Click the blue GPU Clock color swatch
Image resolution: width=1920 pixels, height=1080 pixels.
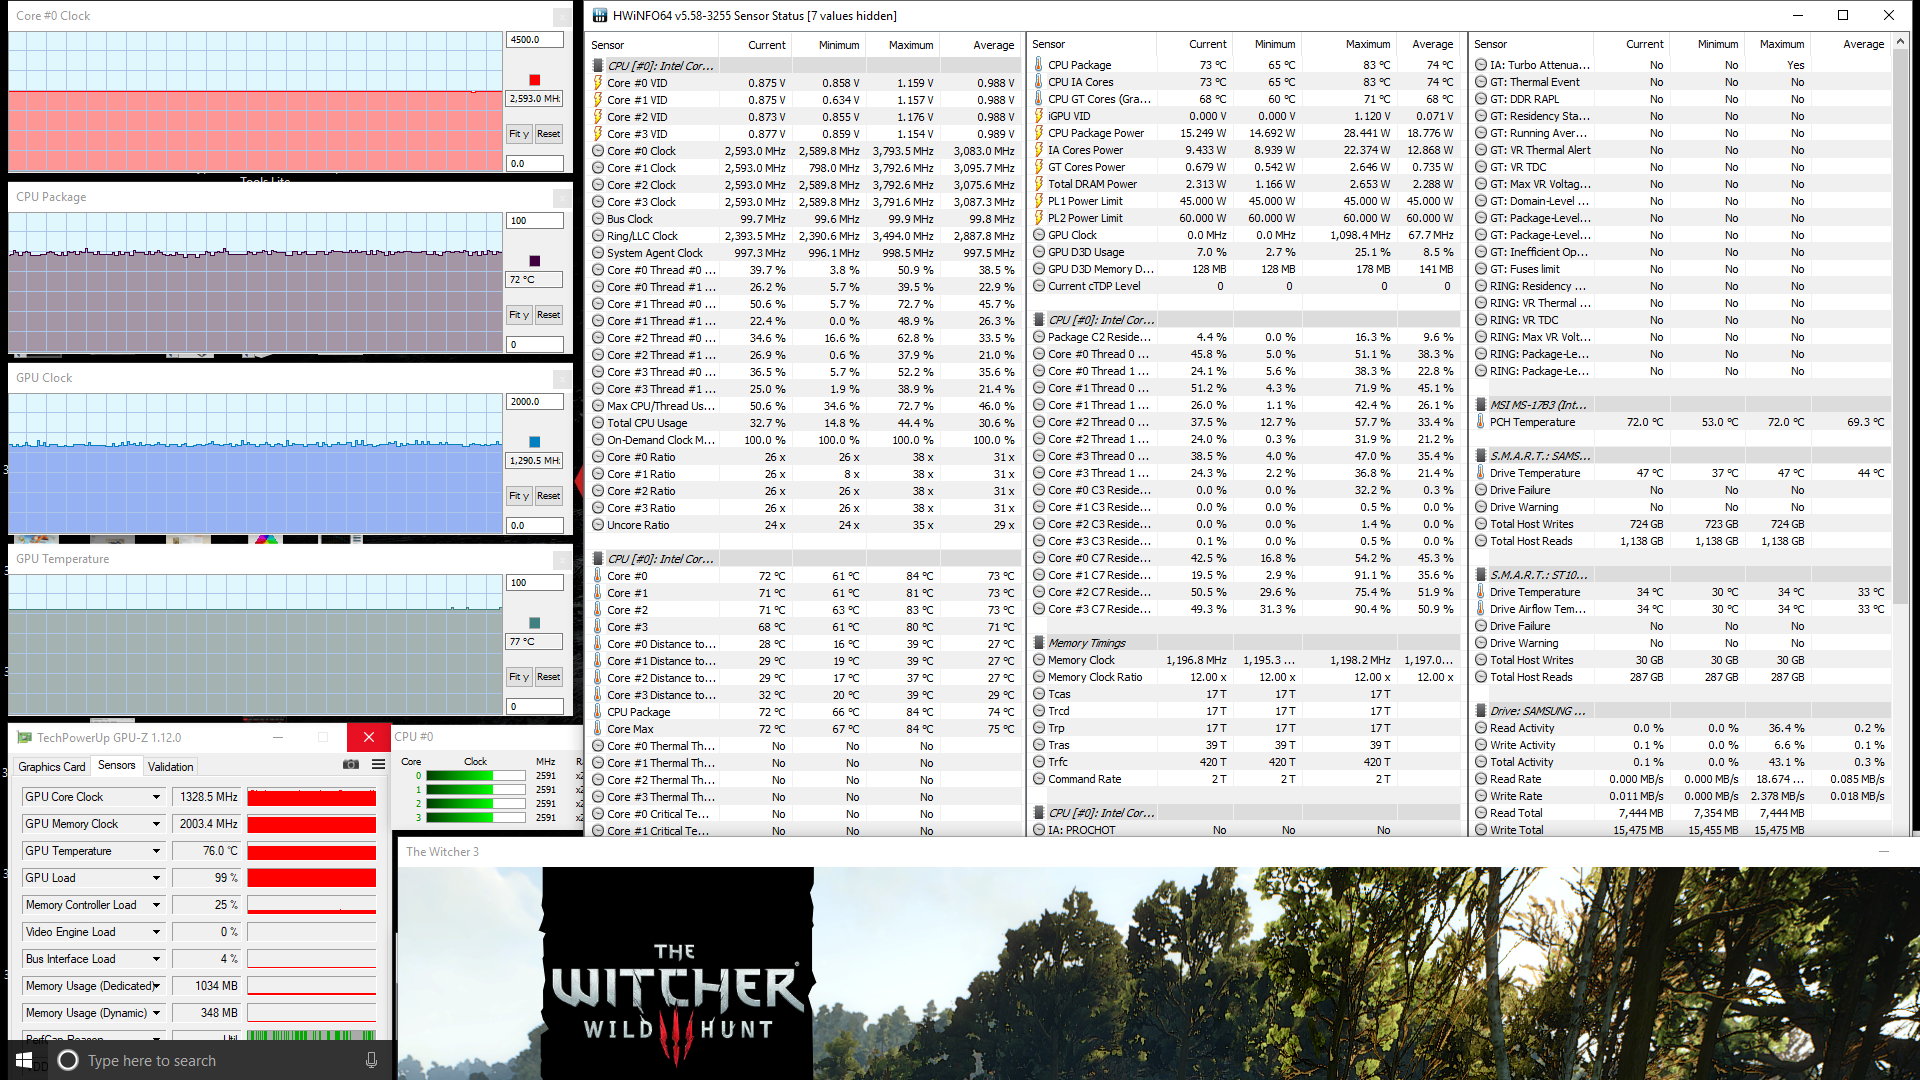[x=534, y=442]
